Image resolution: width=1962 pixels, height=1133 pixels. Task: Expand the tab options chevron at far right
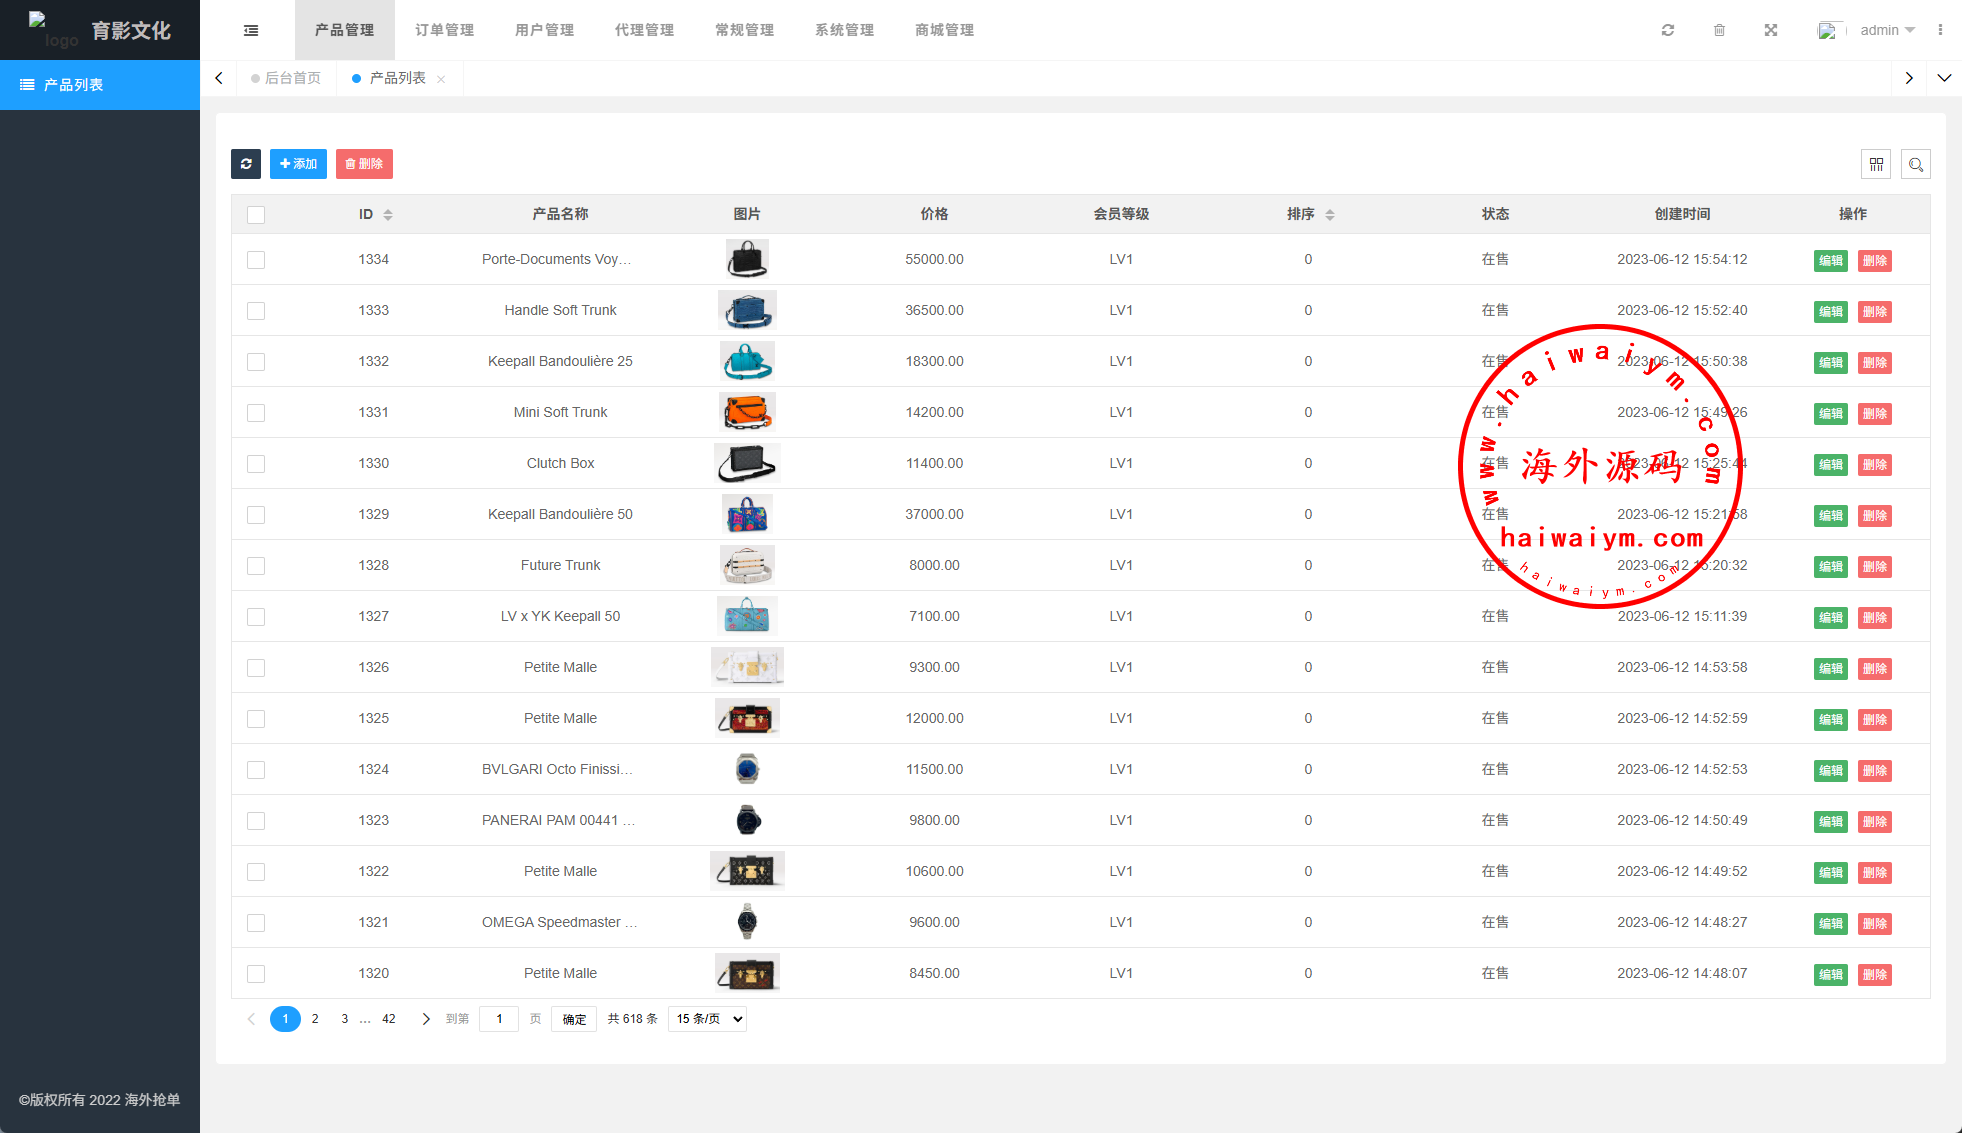(x=1944, y=78)
